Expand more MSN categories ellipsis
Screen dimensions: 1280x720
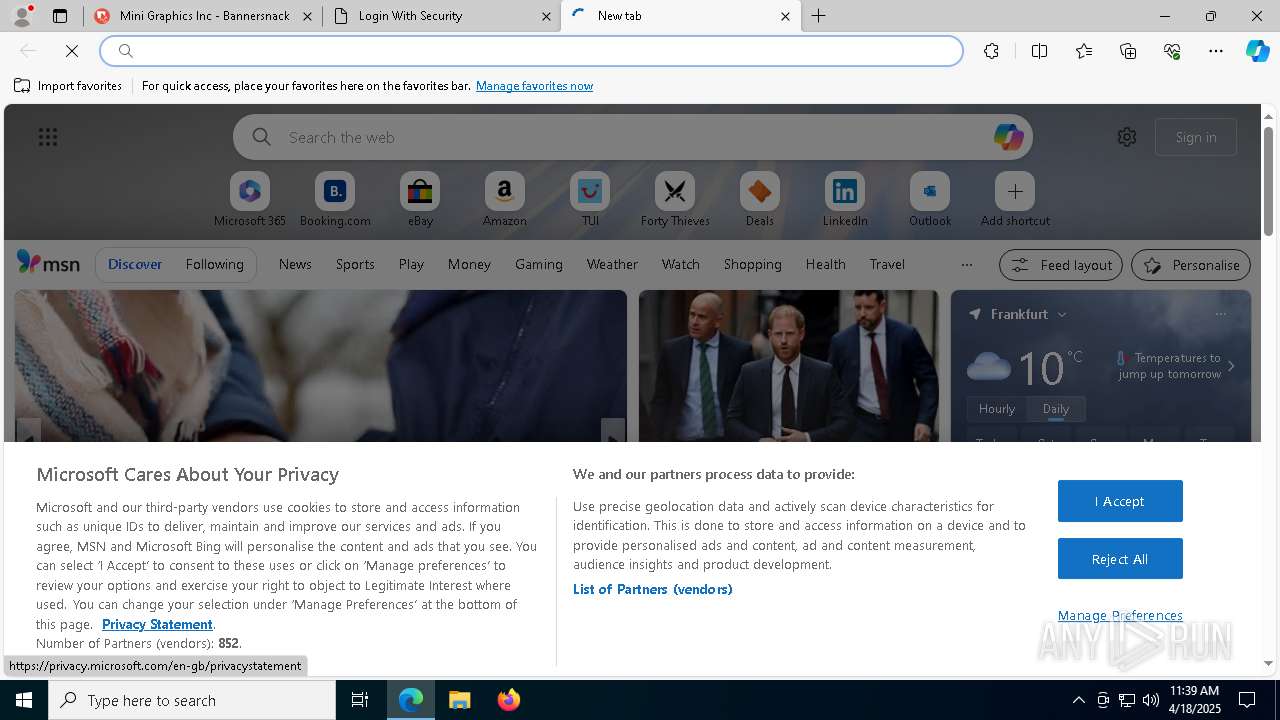coord(966,265)
